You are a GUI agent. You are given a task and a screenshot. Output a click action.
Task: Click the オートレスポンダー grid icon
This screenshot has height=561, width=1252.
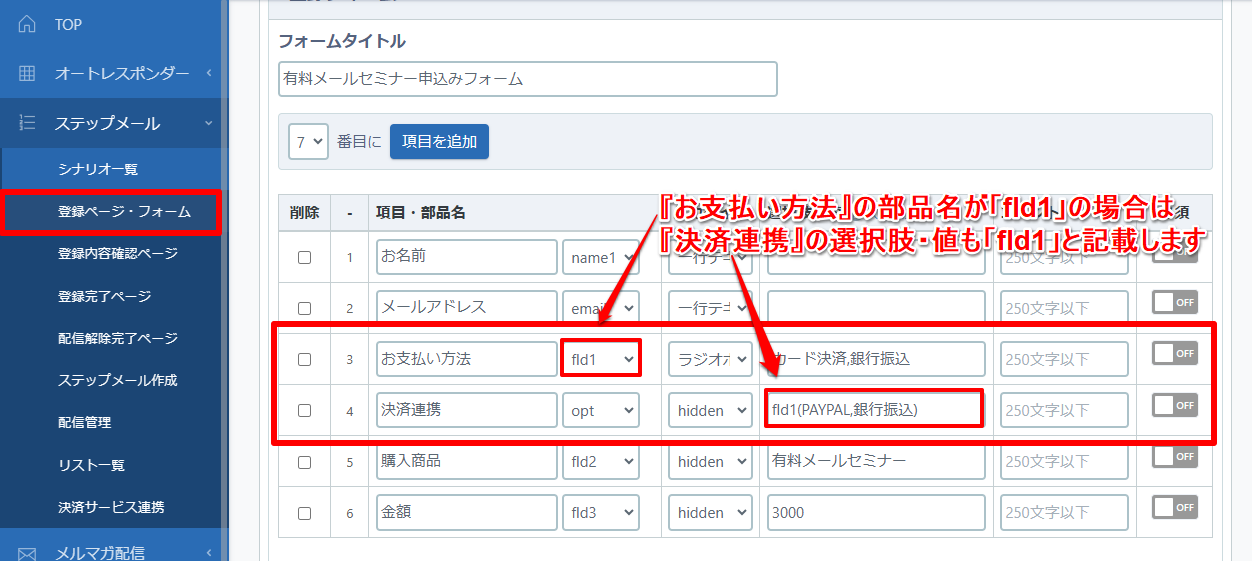28,73
